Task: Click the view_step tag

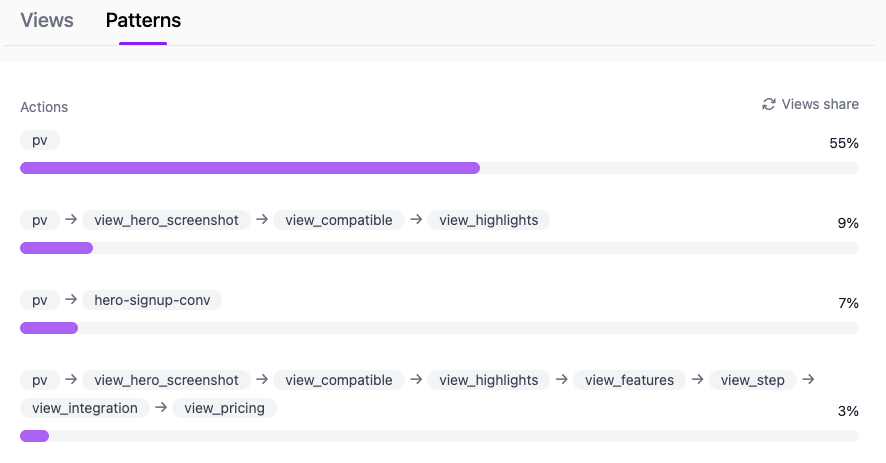Action: 753,380
